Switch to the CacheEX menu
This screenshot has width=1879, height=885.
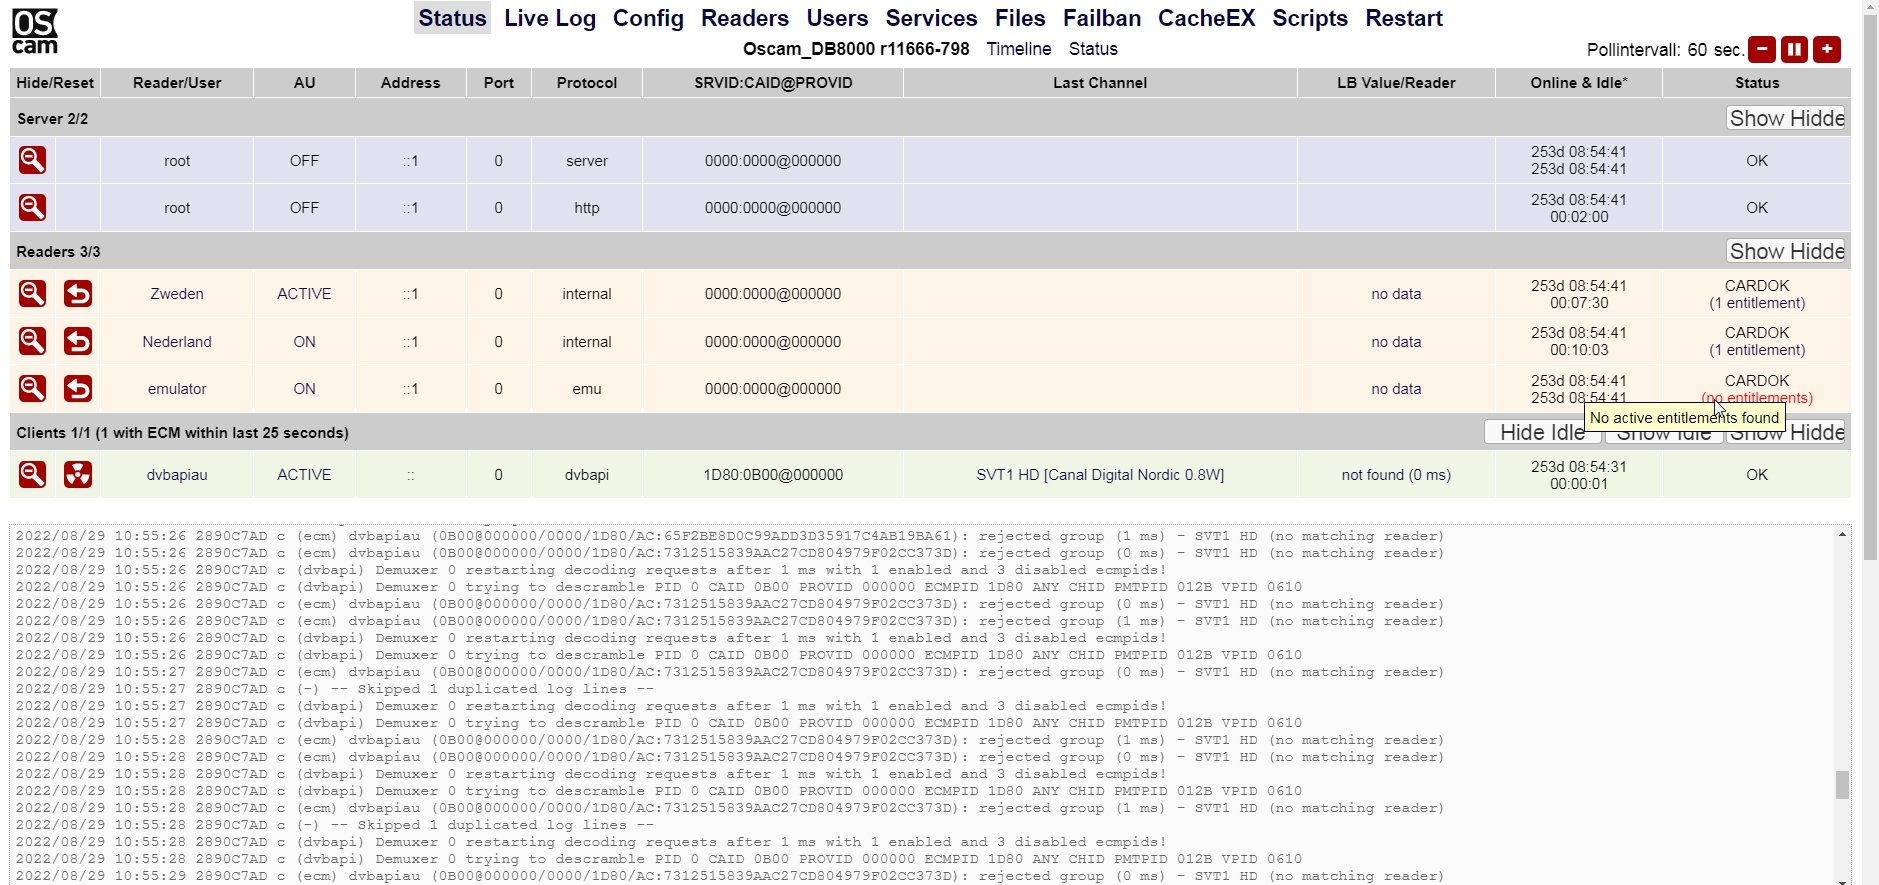(x=1206, y=18)
